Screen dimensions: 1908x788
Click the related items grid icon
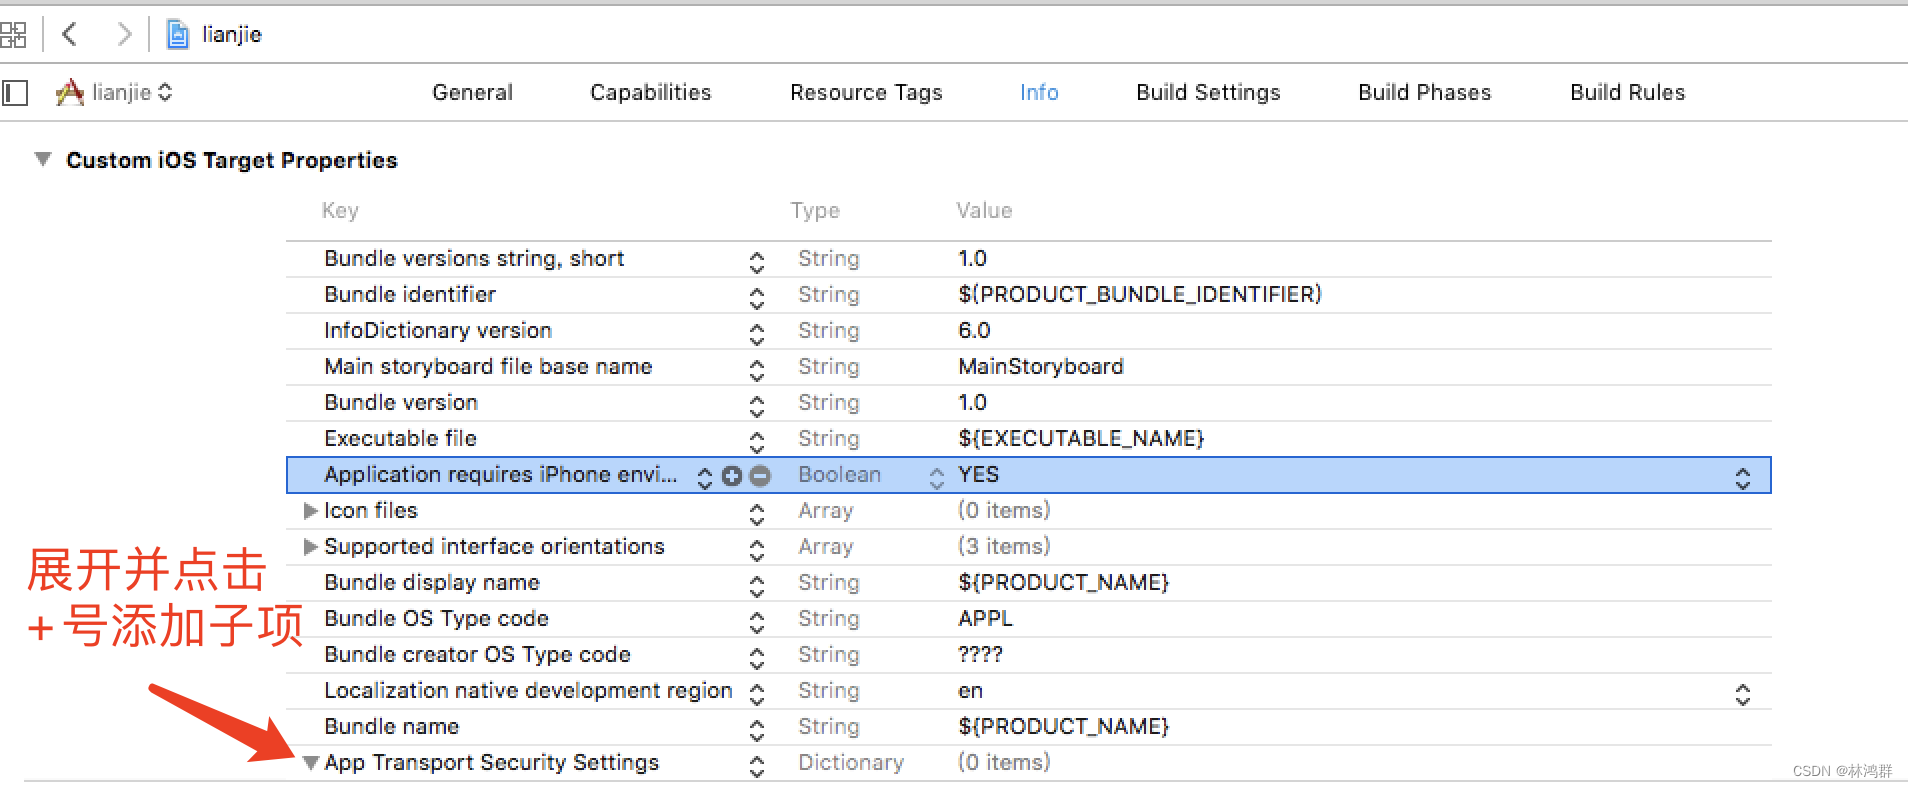[13, 35]
